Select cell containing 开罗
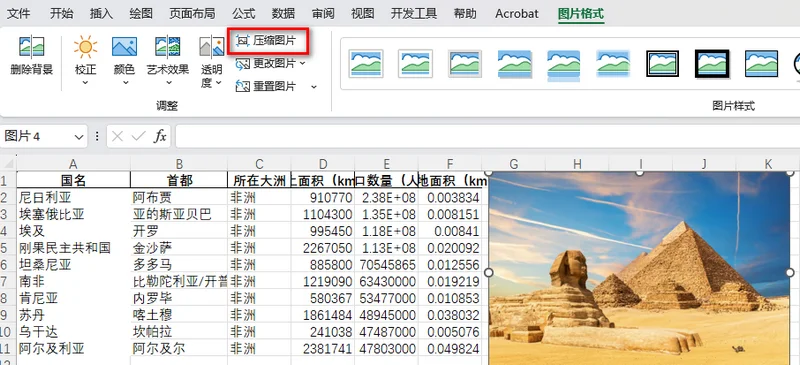The height and width of the screenshot is (365, 800). point(179,231)
